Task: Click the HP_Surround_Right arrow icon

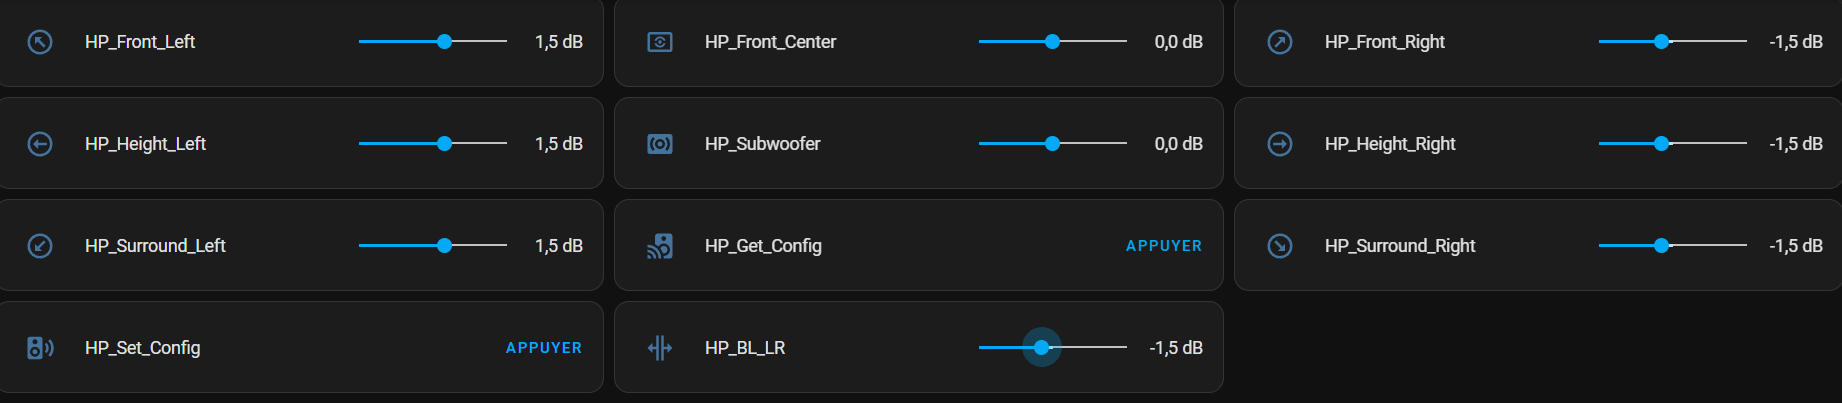Action: pyautogui.click(x=1280, y=246)
